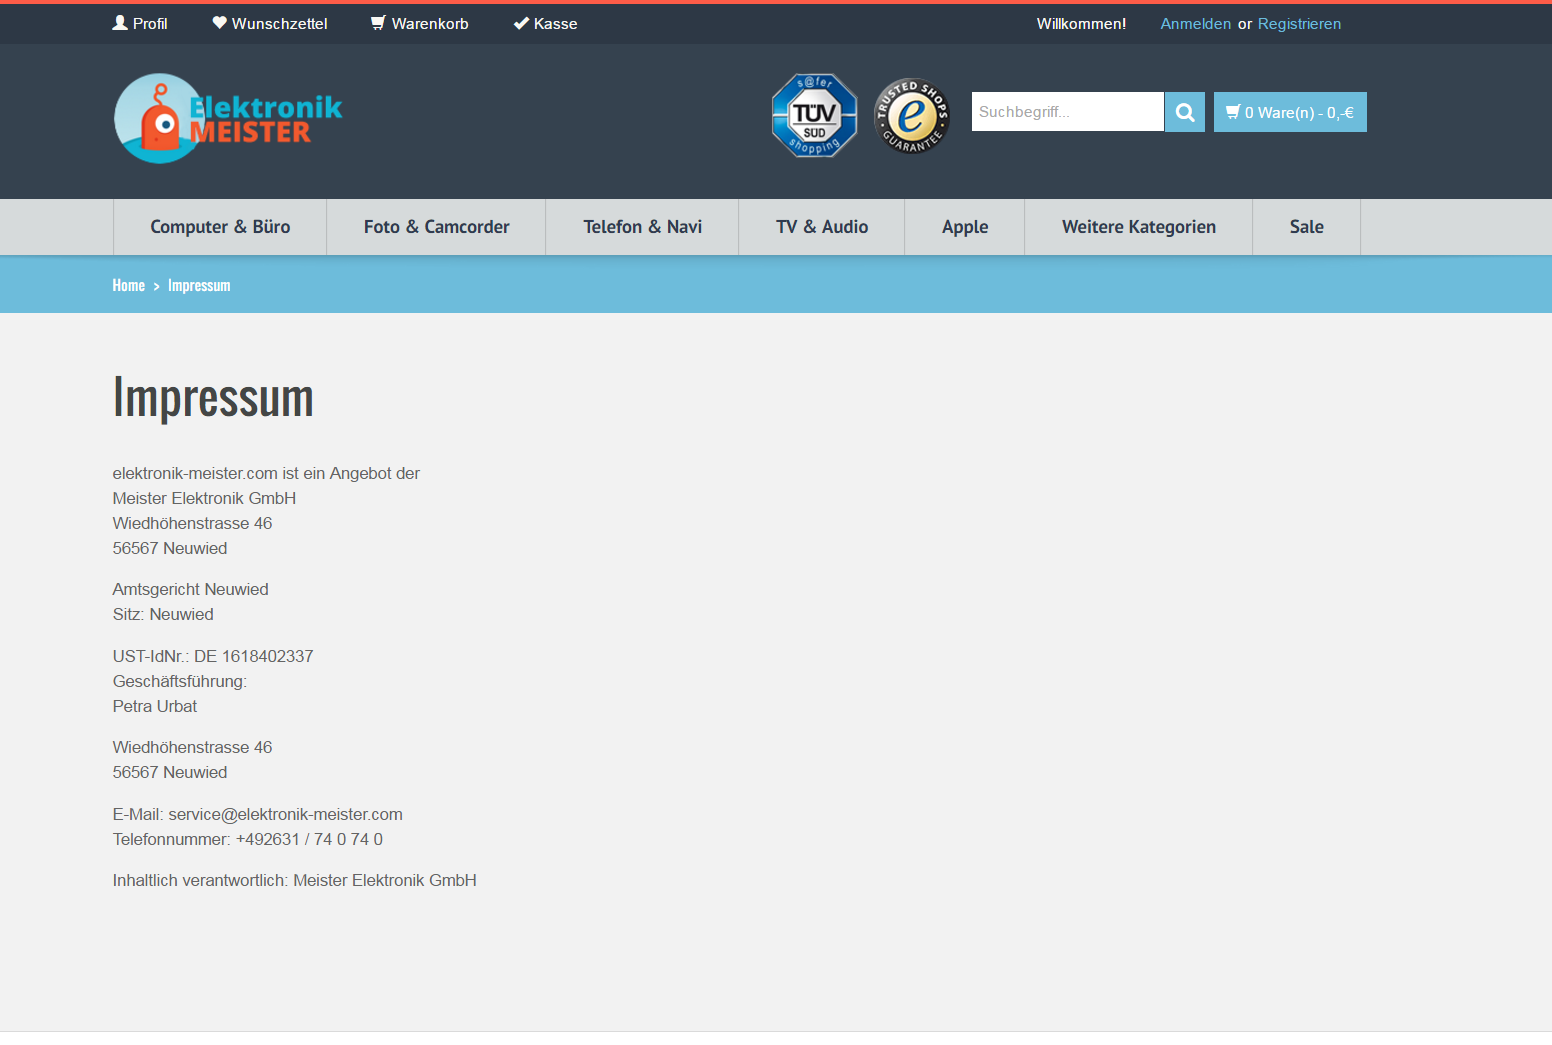Image resolution: width=1552 pixels, height=1045 pixels.
Task: Click the Impressum page heading
Action: [213, 398]
